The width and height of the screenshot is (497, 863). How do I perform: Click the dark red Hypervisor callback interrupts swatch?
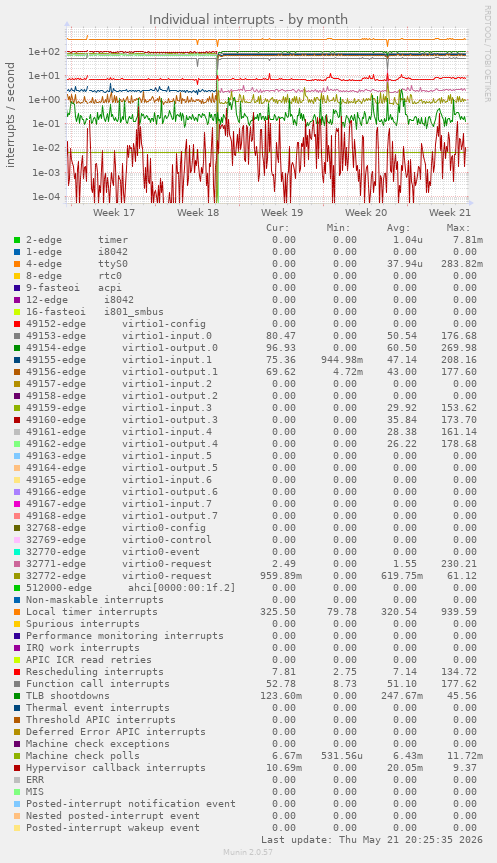17,768
